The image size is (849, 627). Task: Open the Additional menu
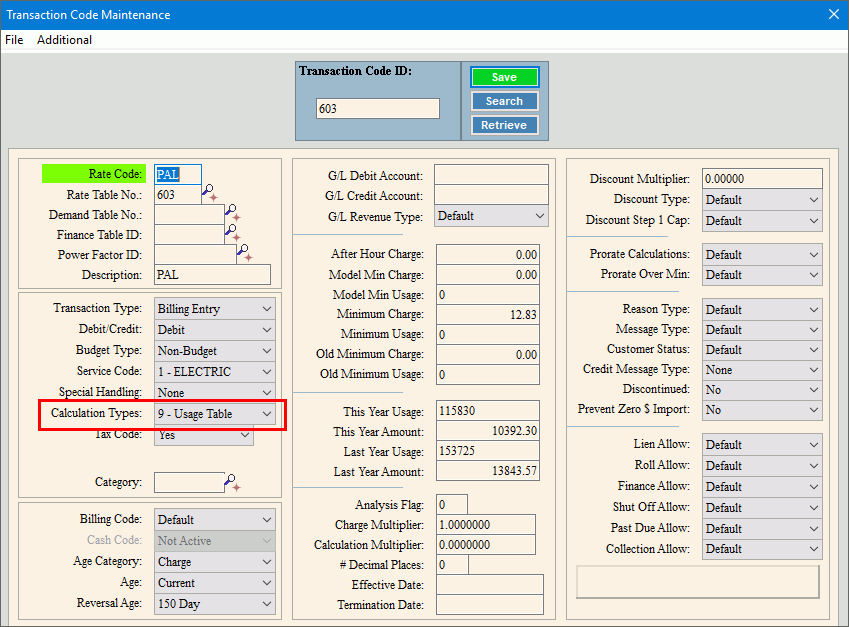click(64, 40)
